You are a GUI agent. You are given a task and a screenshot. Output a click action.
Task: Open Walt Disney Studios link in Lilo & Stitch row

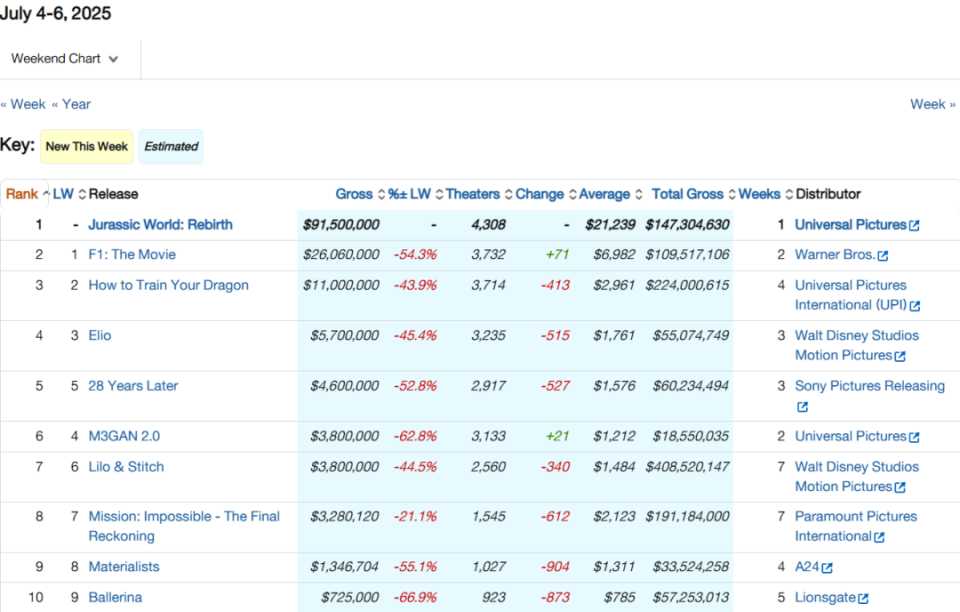(x=857, y=476)
